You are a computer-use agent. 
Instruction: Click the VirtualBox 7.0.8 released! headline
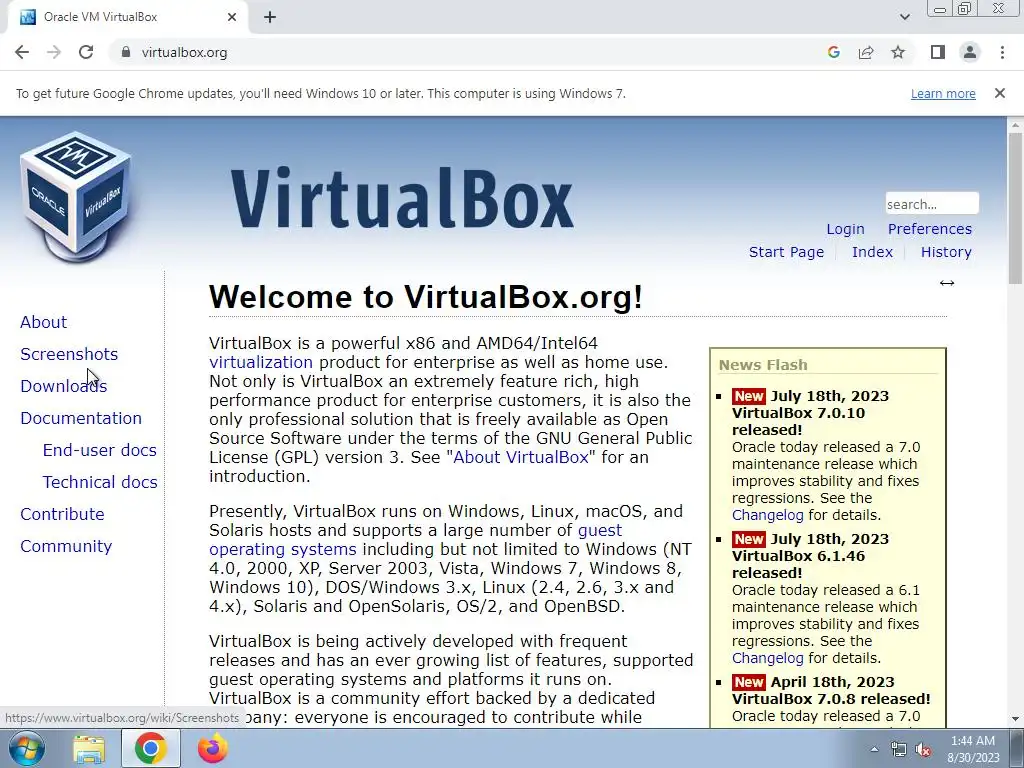(x=831, y=699)
